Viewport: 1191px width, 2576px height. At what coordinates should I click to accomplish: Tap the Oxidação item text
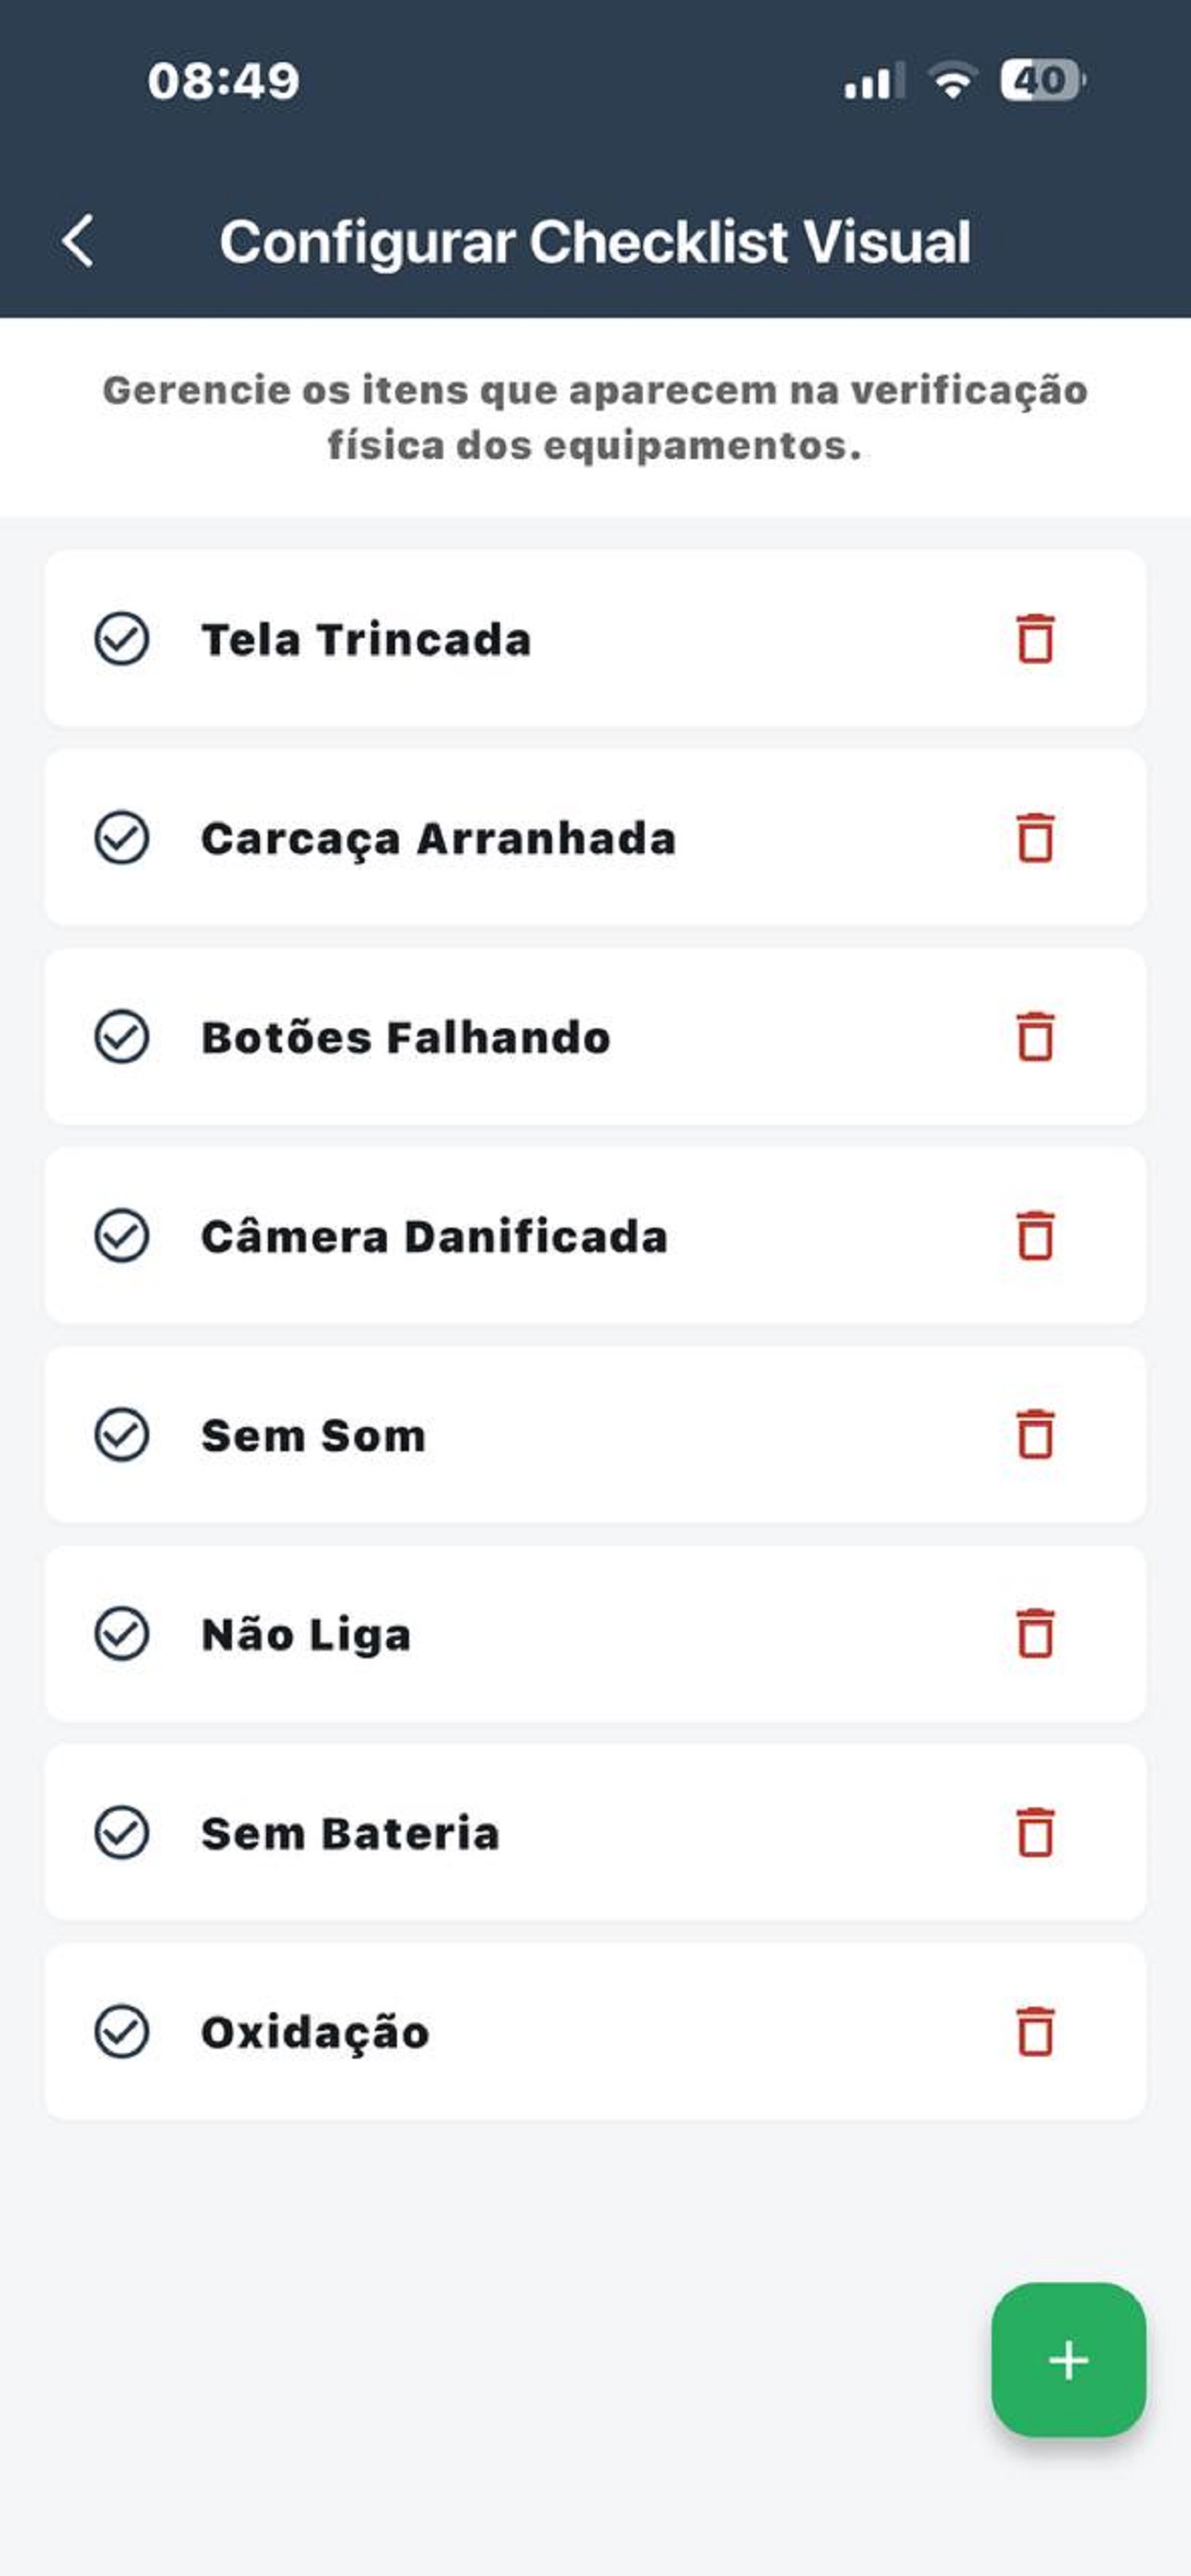pos(315,2033)
